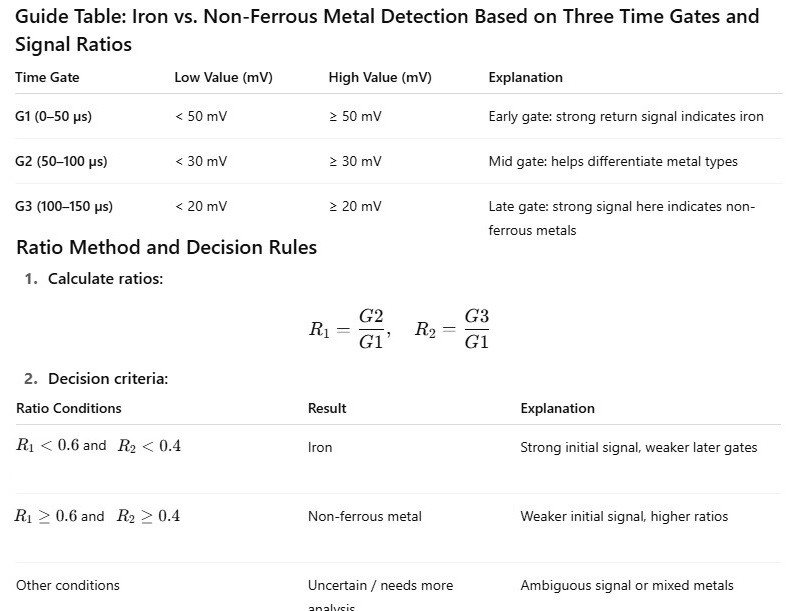Screen dimensions: 805x611
Task: Click the R1 = G2/G1 formula
Action: coord(348,329)
